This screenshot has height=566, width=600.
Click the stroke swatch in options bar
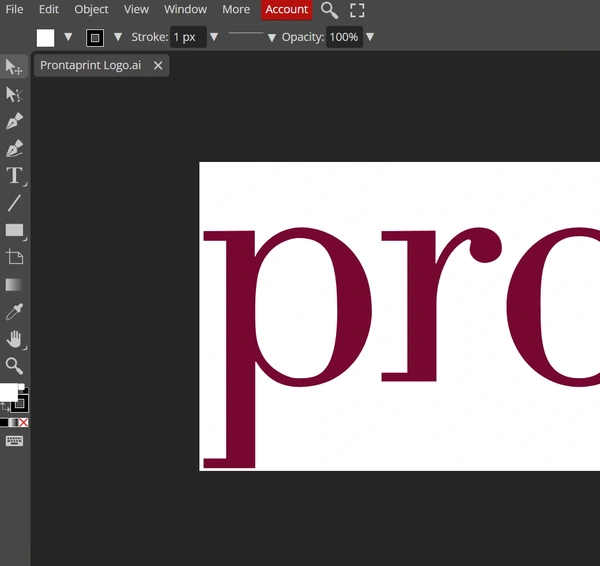[95, 38]
